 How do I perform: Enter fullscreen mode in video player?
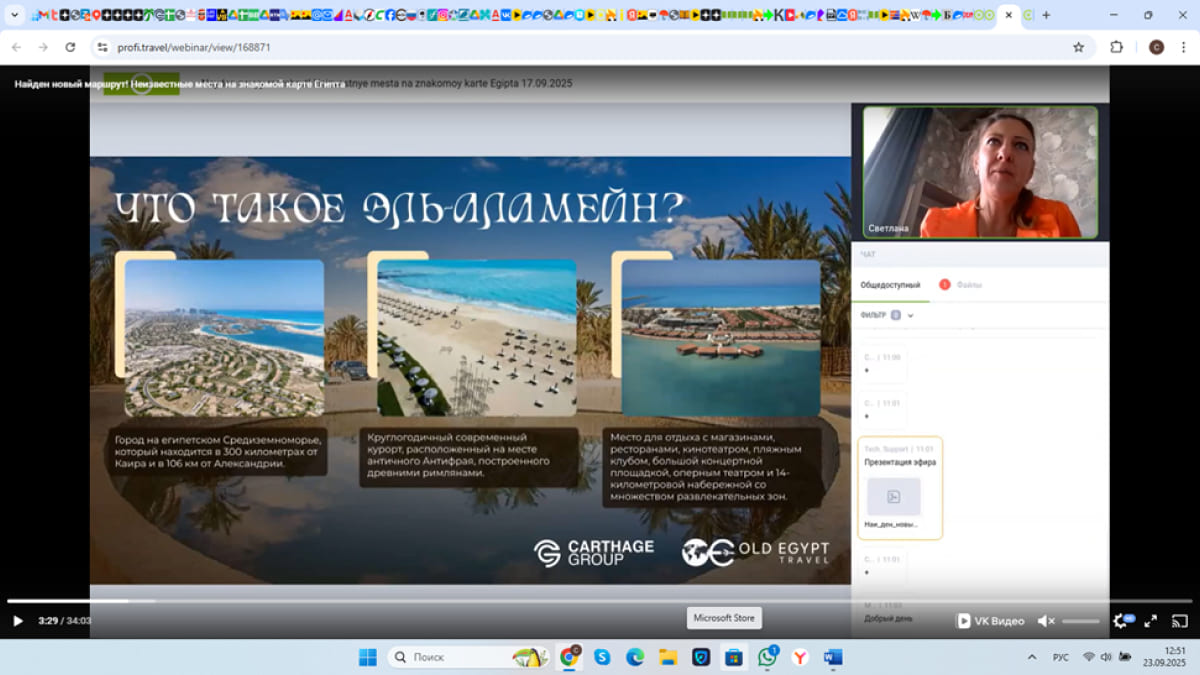[x=1150, y=621]
